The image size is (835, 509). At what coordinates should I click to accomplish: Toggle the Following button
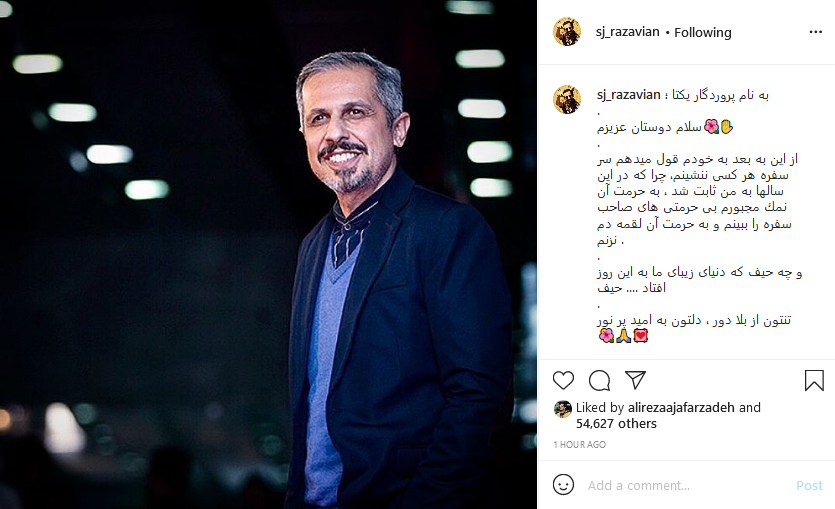[x=702, y=32]
